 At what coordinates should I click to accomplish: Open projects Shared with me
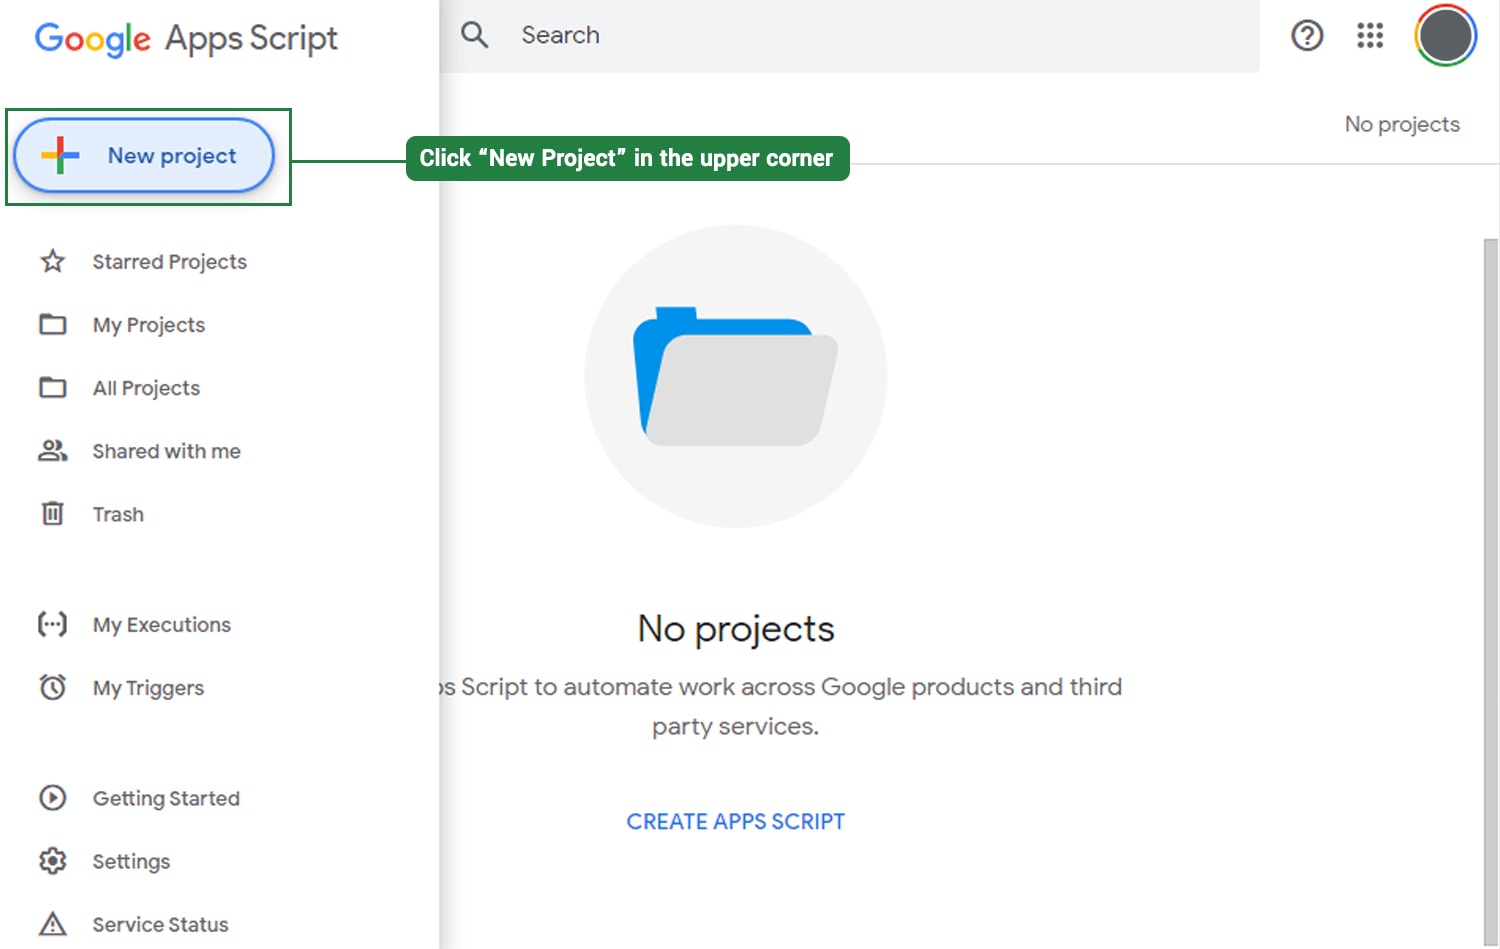tap(166, 451)
